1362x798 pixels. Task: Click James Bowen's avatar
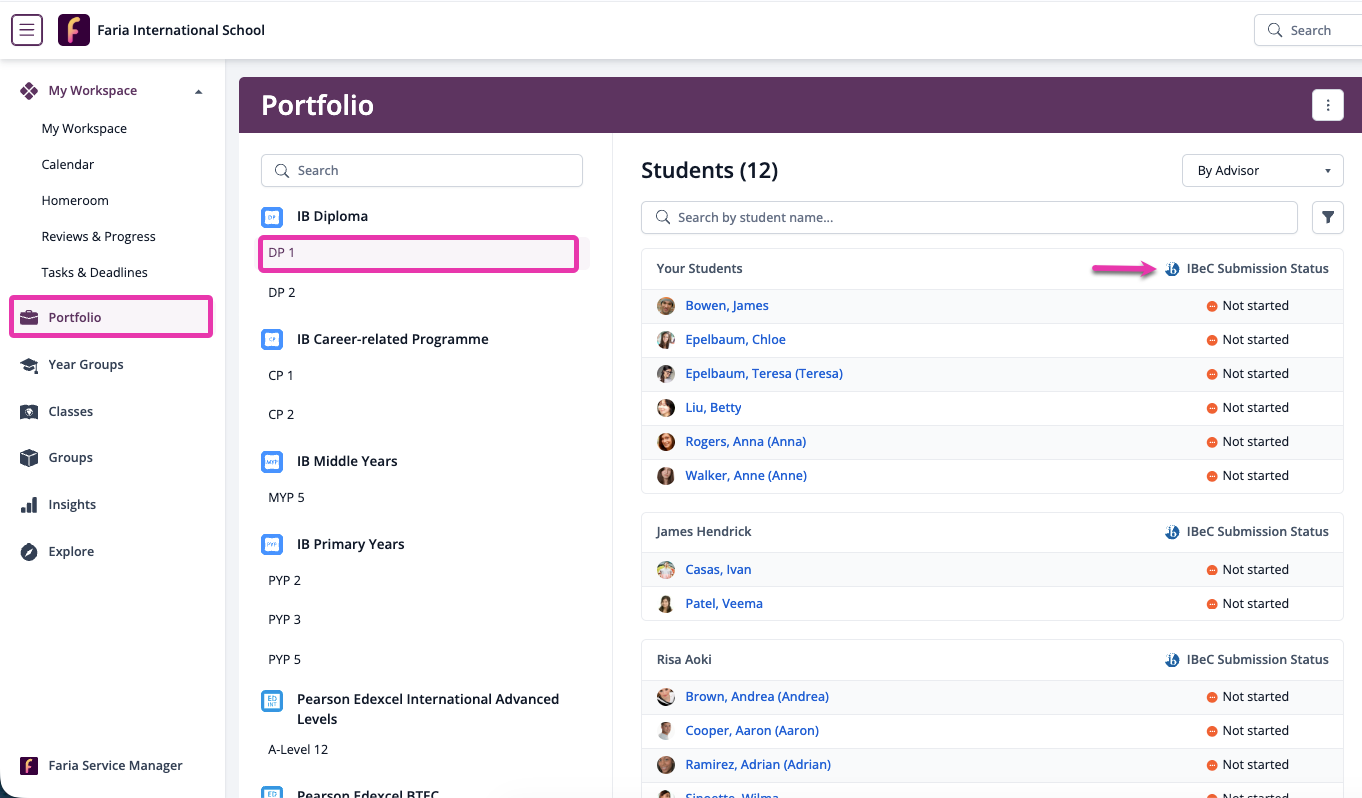click(666, 306)
